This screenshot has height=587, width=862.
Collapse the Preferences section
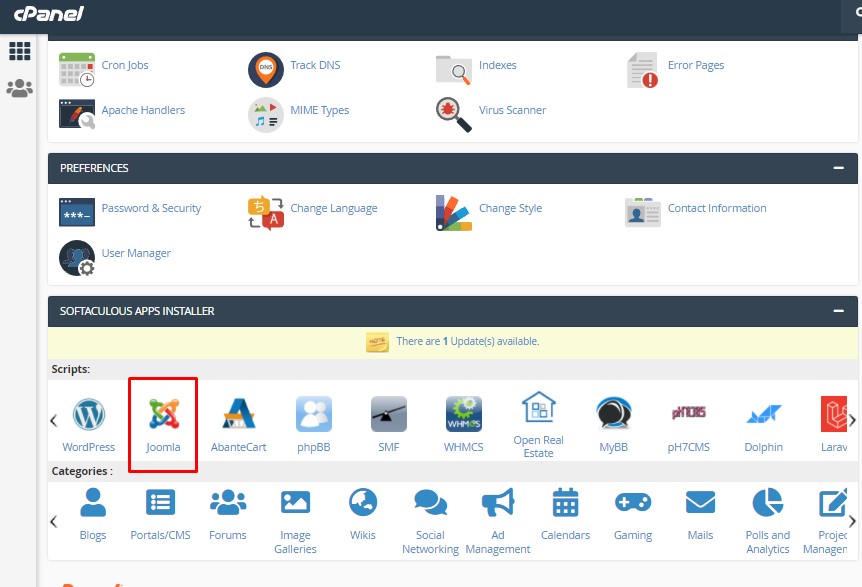click(x=838, y=168)
